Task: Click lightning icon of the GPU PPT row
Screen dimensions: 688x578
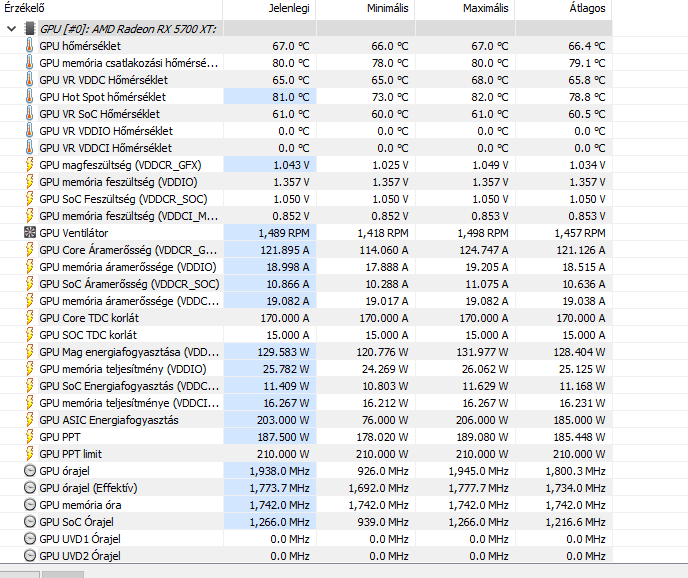Action: (29, 437)
